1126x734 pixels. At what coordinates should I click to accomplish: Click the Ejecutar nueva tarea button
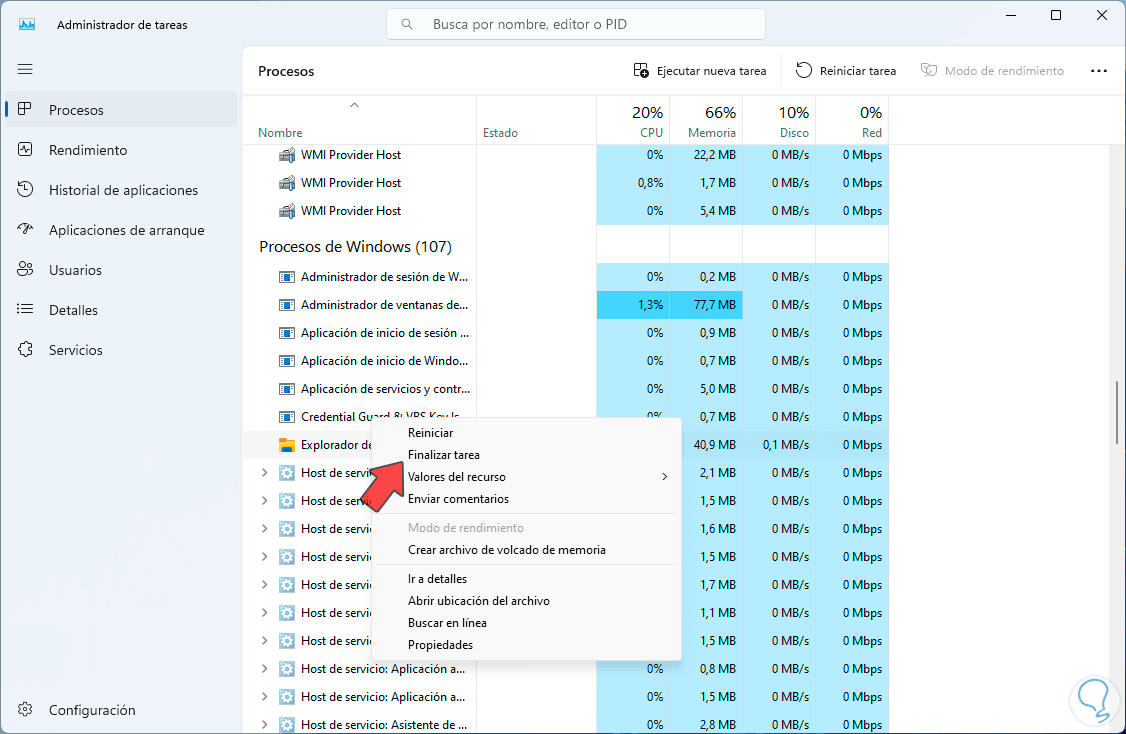point(699,70)
